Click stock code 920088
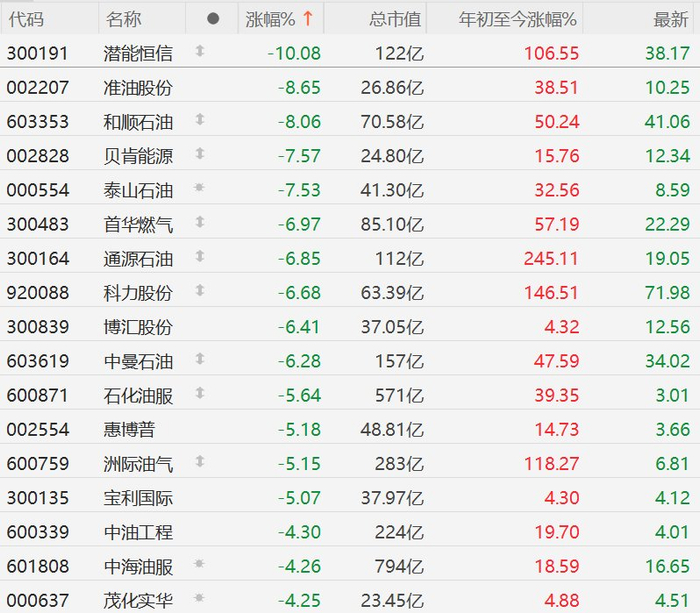Screen dimensions: 700x613 click(x=38, y=293)
